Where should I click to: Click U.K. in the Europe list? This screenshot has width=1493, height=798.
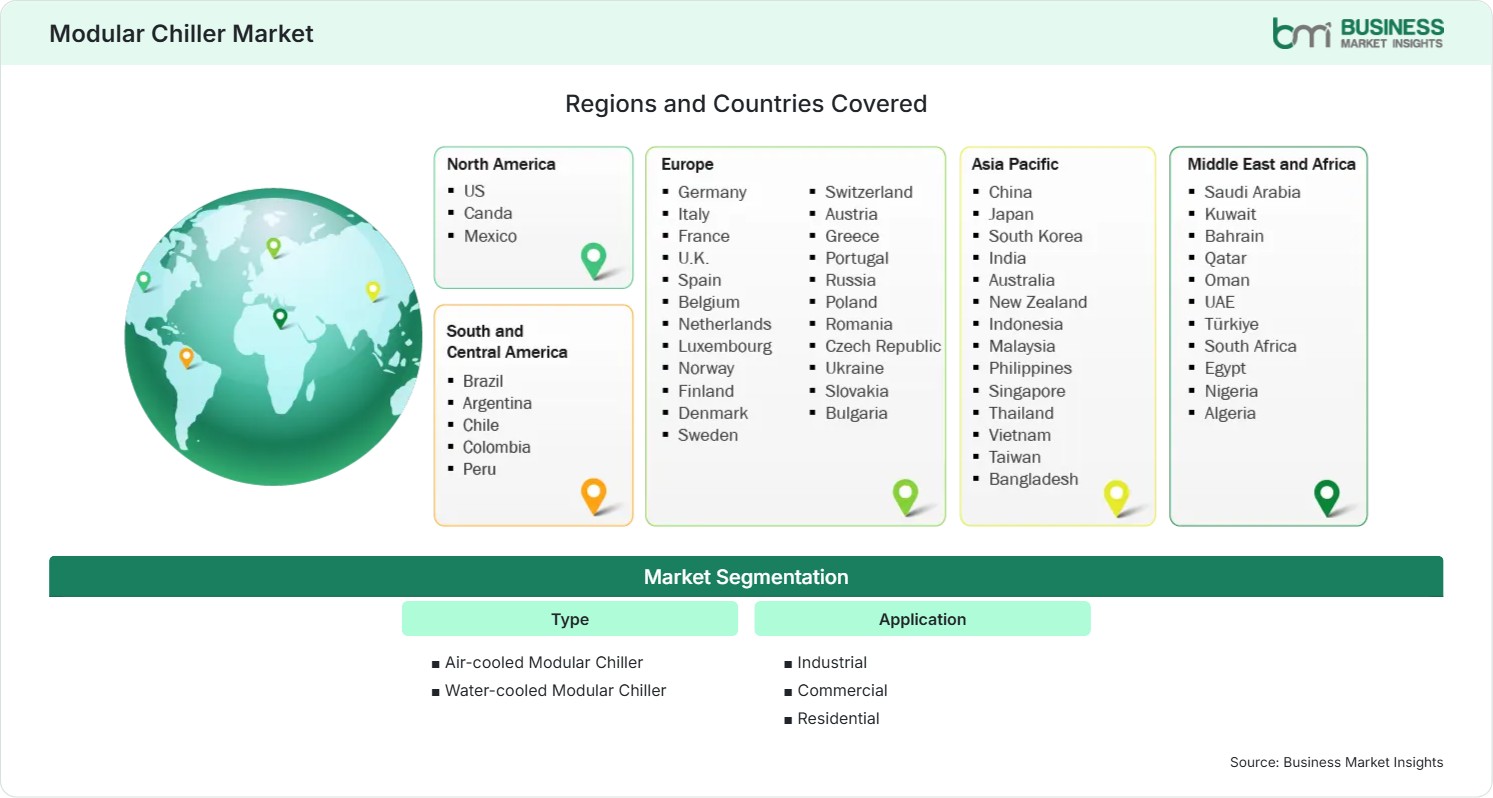click(693, 258)
